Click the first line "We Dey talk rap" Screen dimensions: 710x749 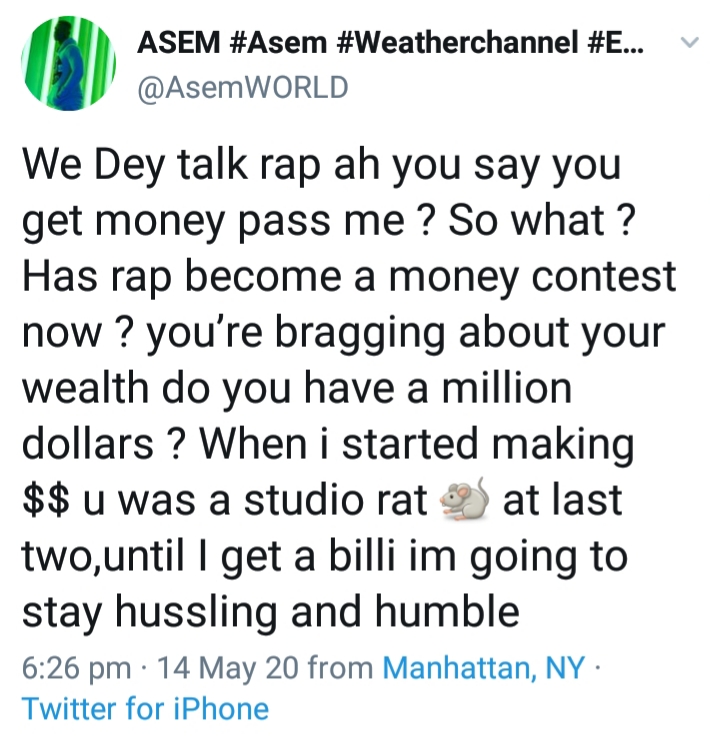[x=171, y=166]
